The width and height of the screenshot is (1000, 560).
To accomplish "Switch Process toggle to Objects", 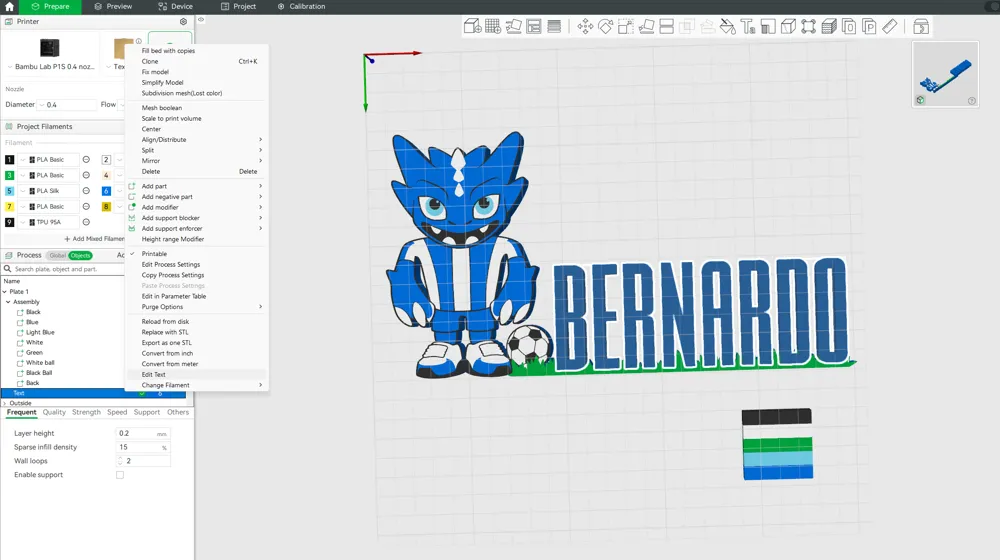I will (x=80, y=256).
